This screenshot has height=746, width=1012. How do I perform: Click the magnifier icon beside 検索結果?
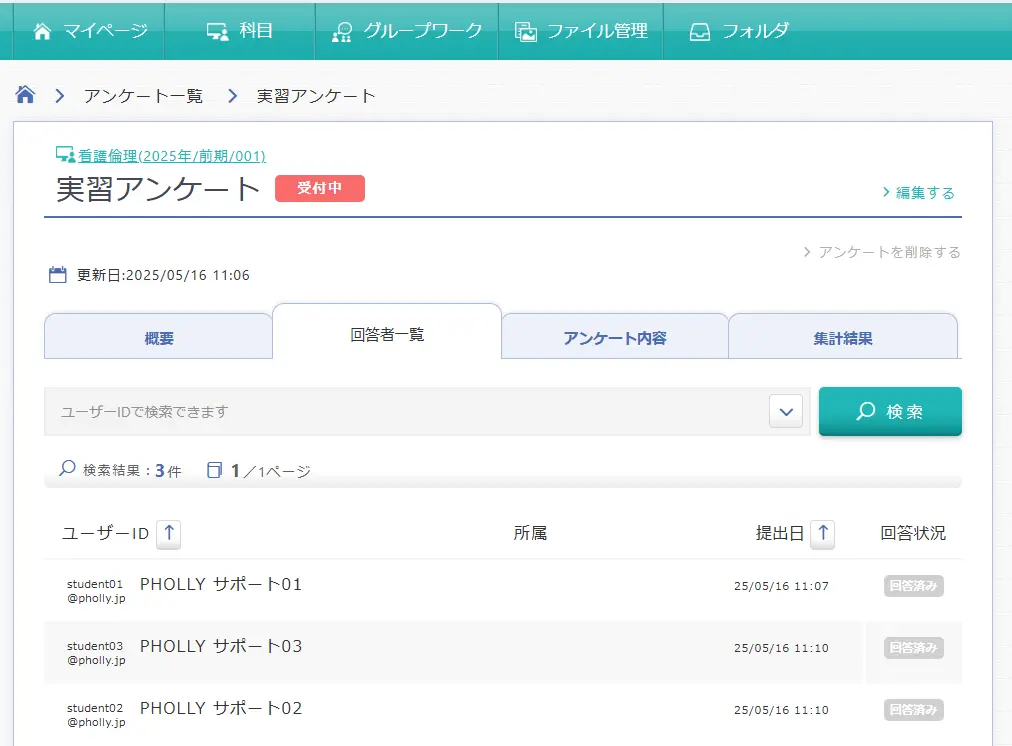click(x=67, y=469)
